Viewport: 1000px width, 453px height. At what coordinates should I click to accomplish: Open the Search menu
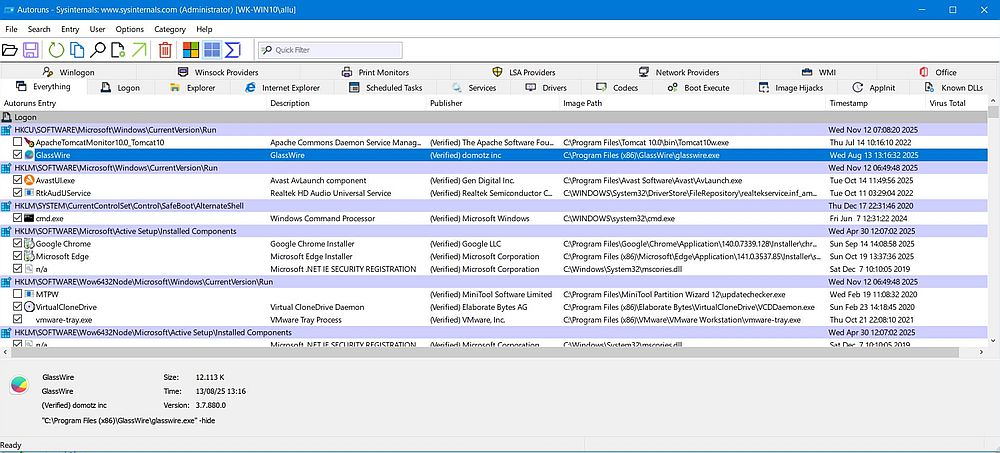coord(39,29)
